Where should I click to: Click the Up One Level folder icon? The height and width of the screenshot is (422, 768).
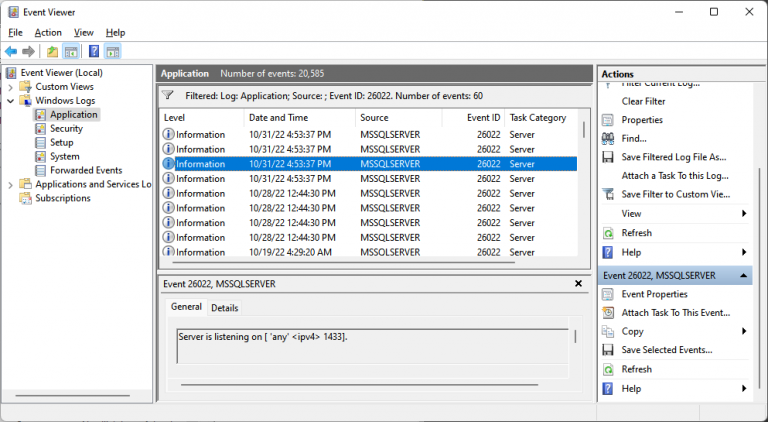point(52,51)
